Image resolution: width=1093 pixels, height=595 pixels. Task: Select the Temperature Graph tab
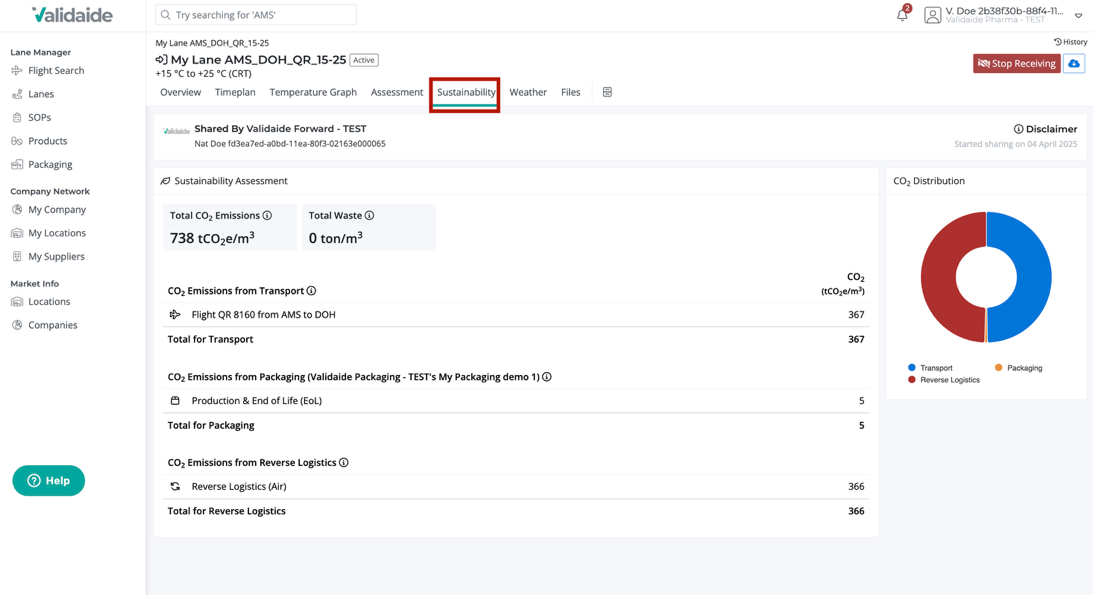[x=313, y=92]
